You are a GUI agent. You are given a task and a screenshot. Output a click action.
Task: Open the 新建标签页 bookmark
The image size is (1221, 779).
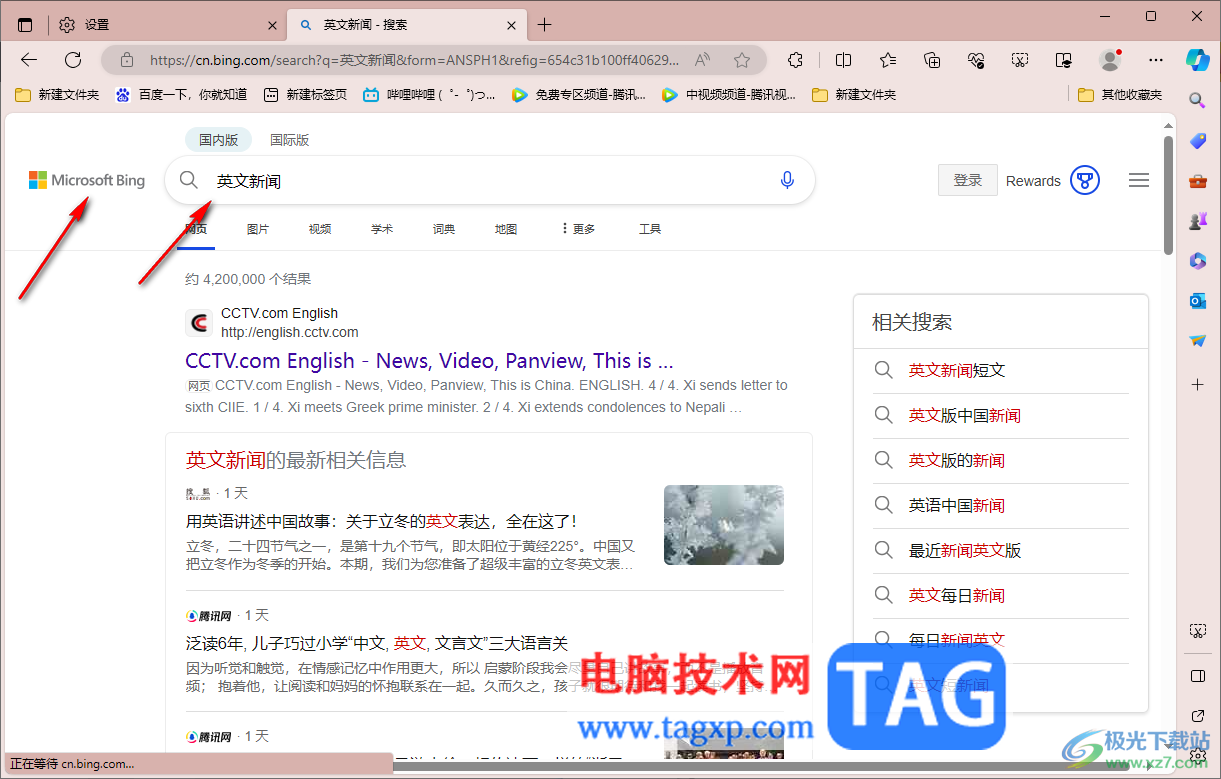(305, 95)
